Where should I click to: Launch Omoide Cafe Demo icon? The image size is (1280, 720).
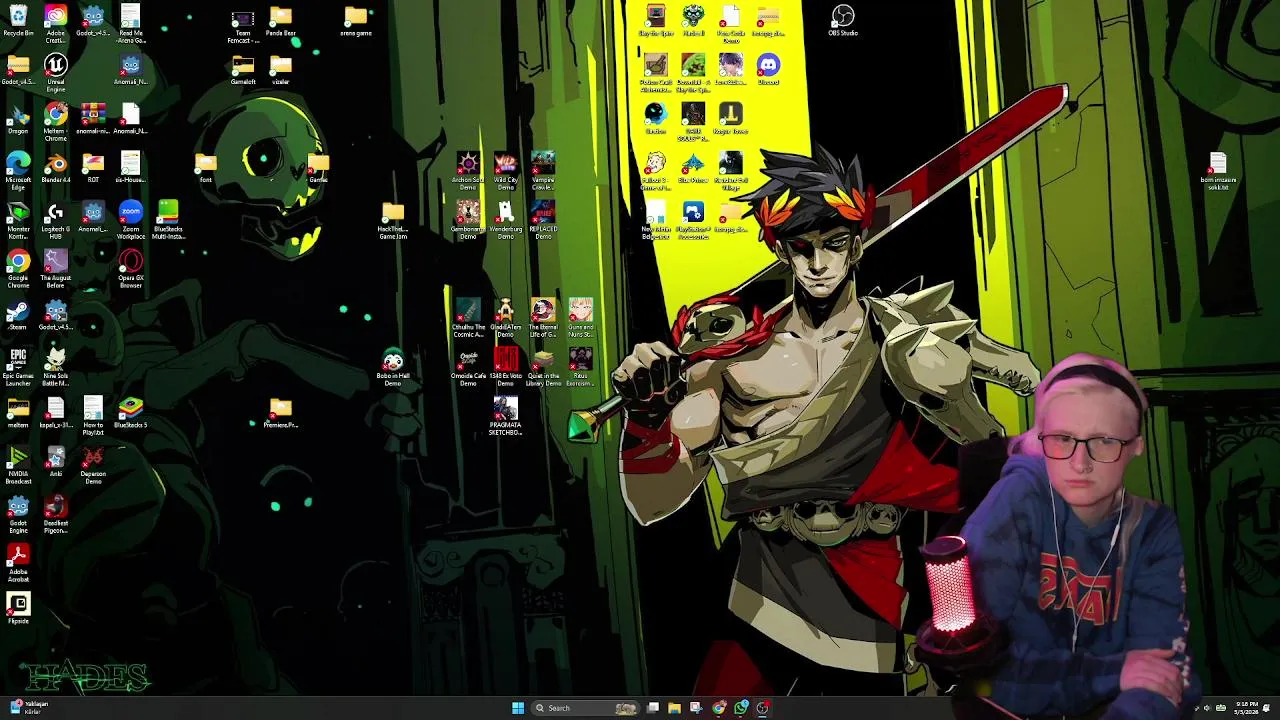[x=468, y=367]
